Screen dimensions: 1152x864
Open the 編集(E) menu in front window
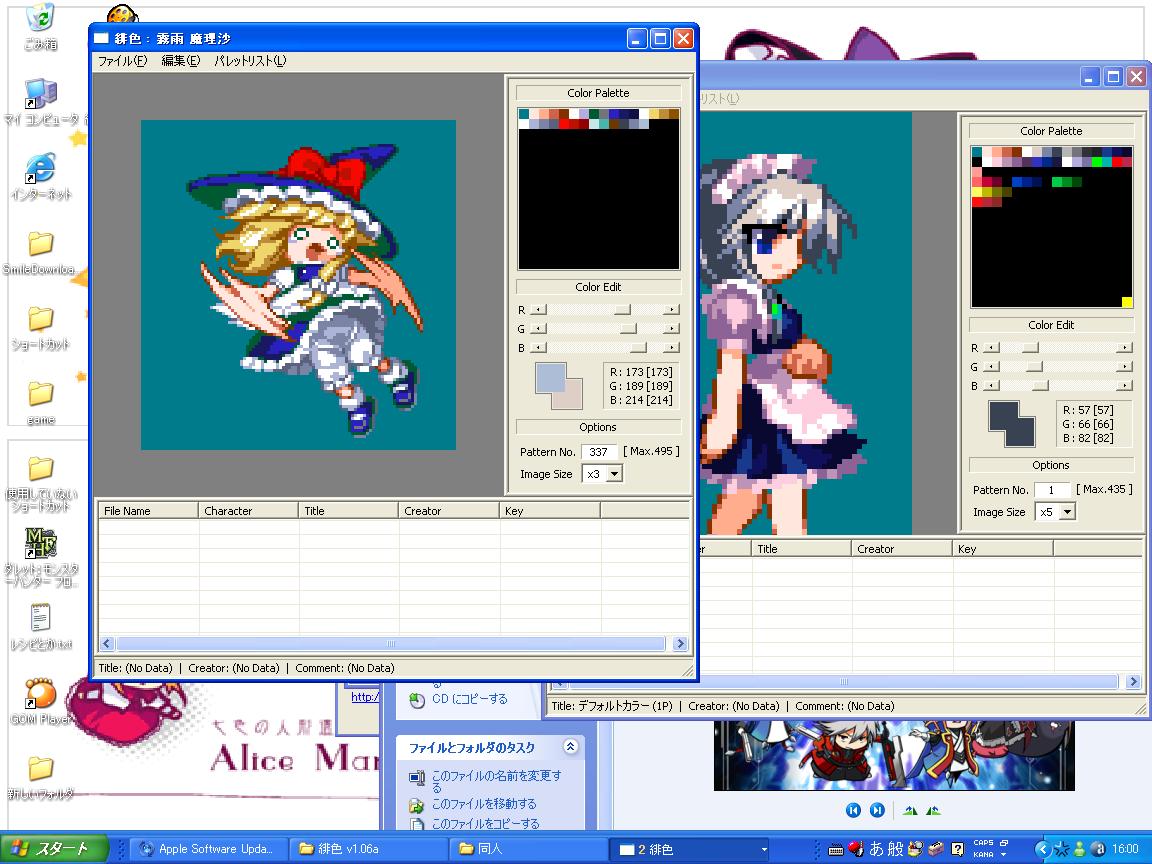(x=180, y=61)
